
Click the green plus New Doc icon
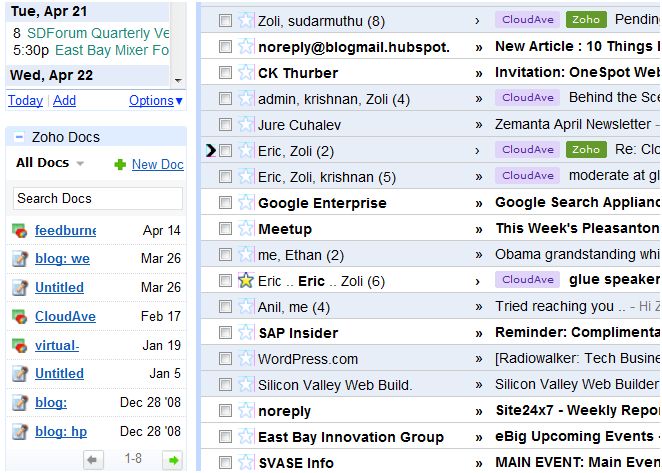point(120,164)
